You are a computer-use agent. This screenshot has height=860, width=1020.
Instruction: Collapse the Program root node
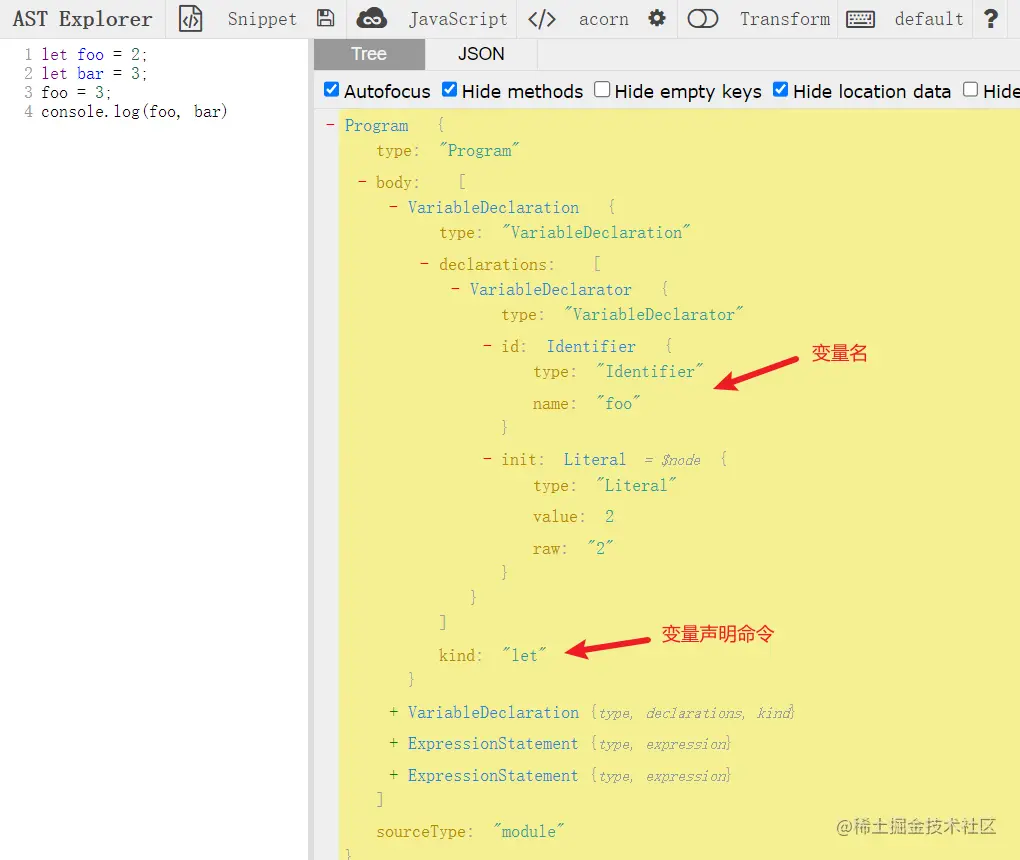click(330, 124)
